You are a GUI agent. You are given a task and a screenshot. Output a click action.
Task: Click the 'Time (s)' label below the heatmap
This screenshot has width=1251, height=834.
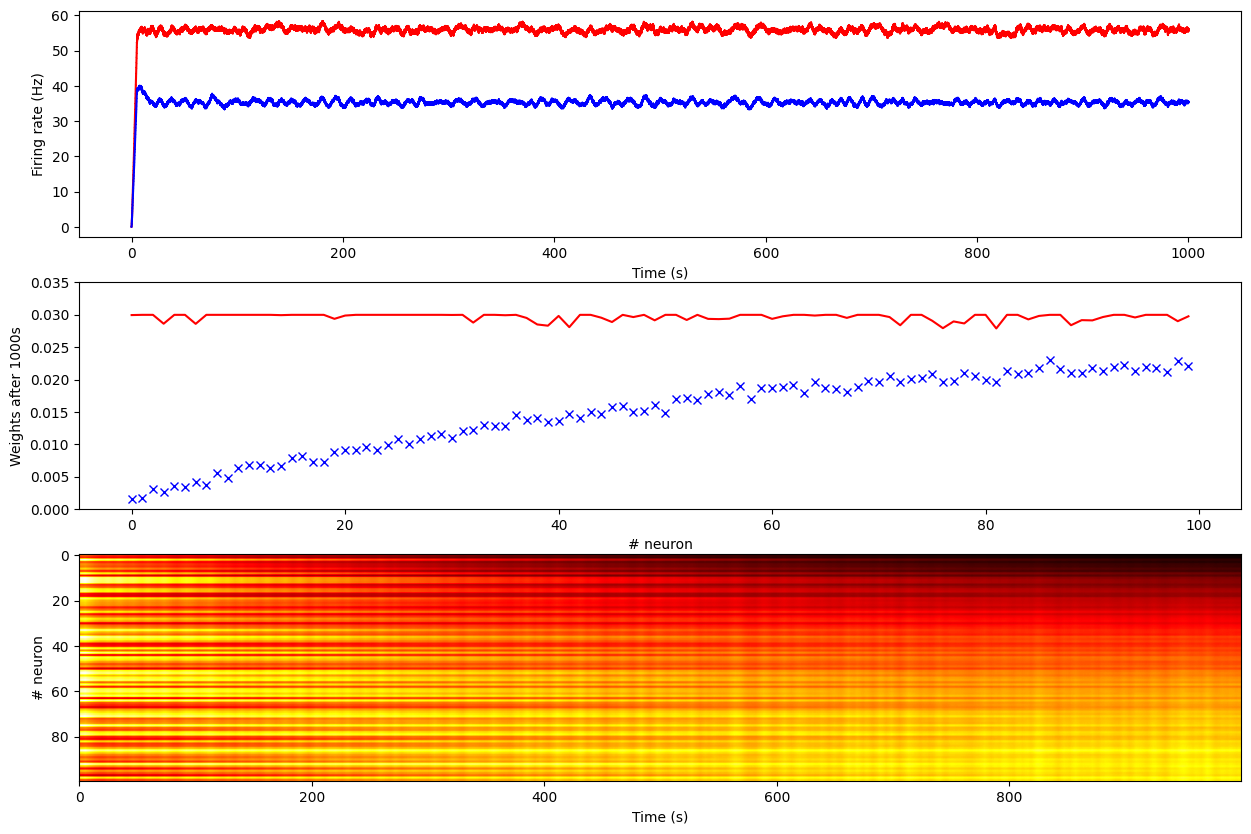(660, 817)
